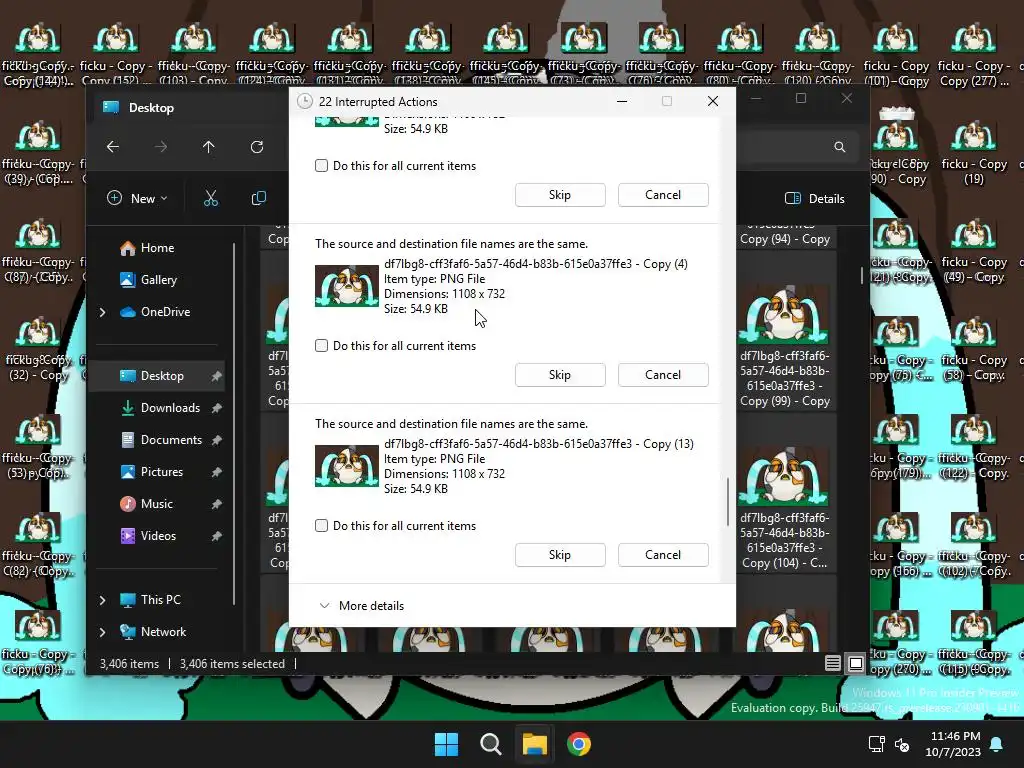Cancel the Copy (13) file conflict
The width and height of the screenshot is (1024, 768).
[663, 554]
